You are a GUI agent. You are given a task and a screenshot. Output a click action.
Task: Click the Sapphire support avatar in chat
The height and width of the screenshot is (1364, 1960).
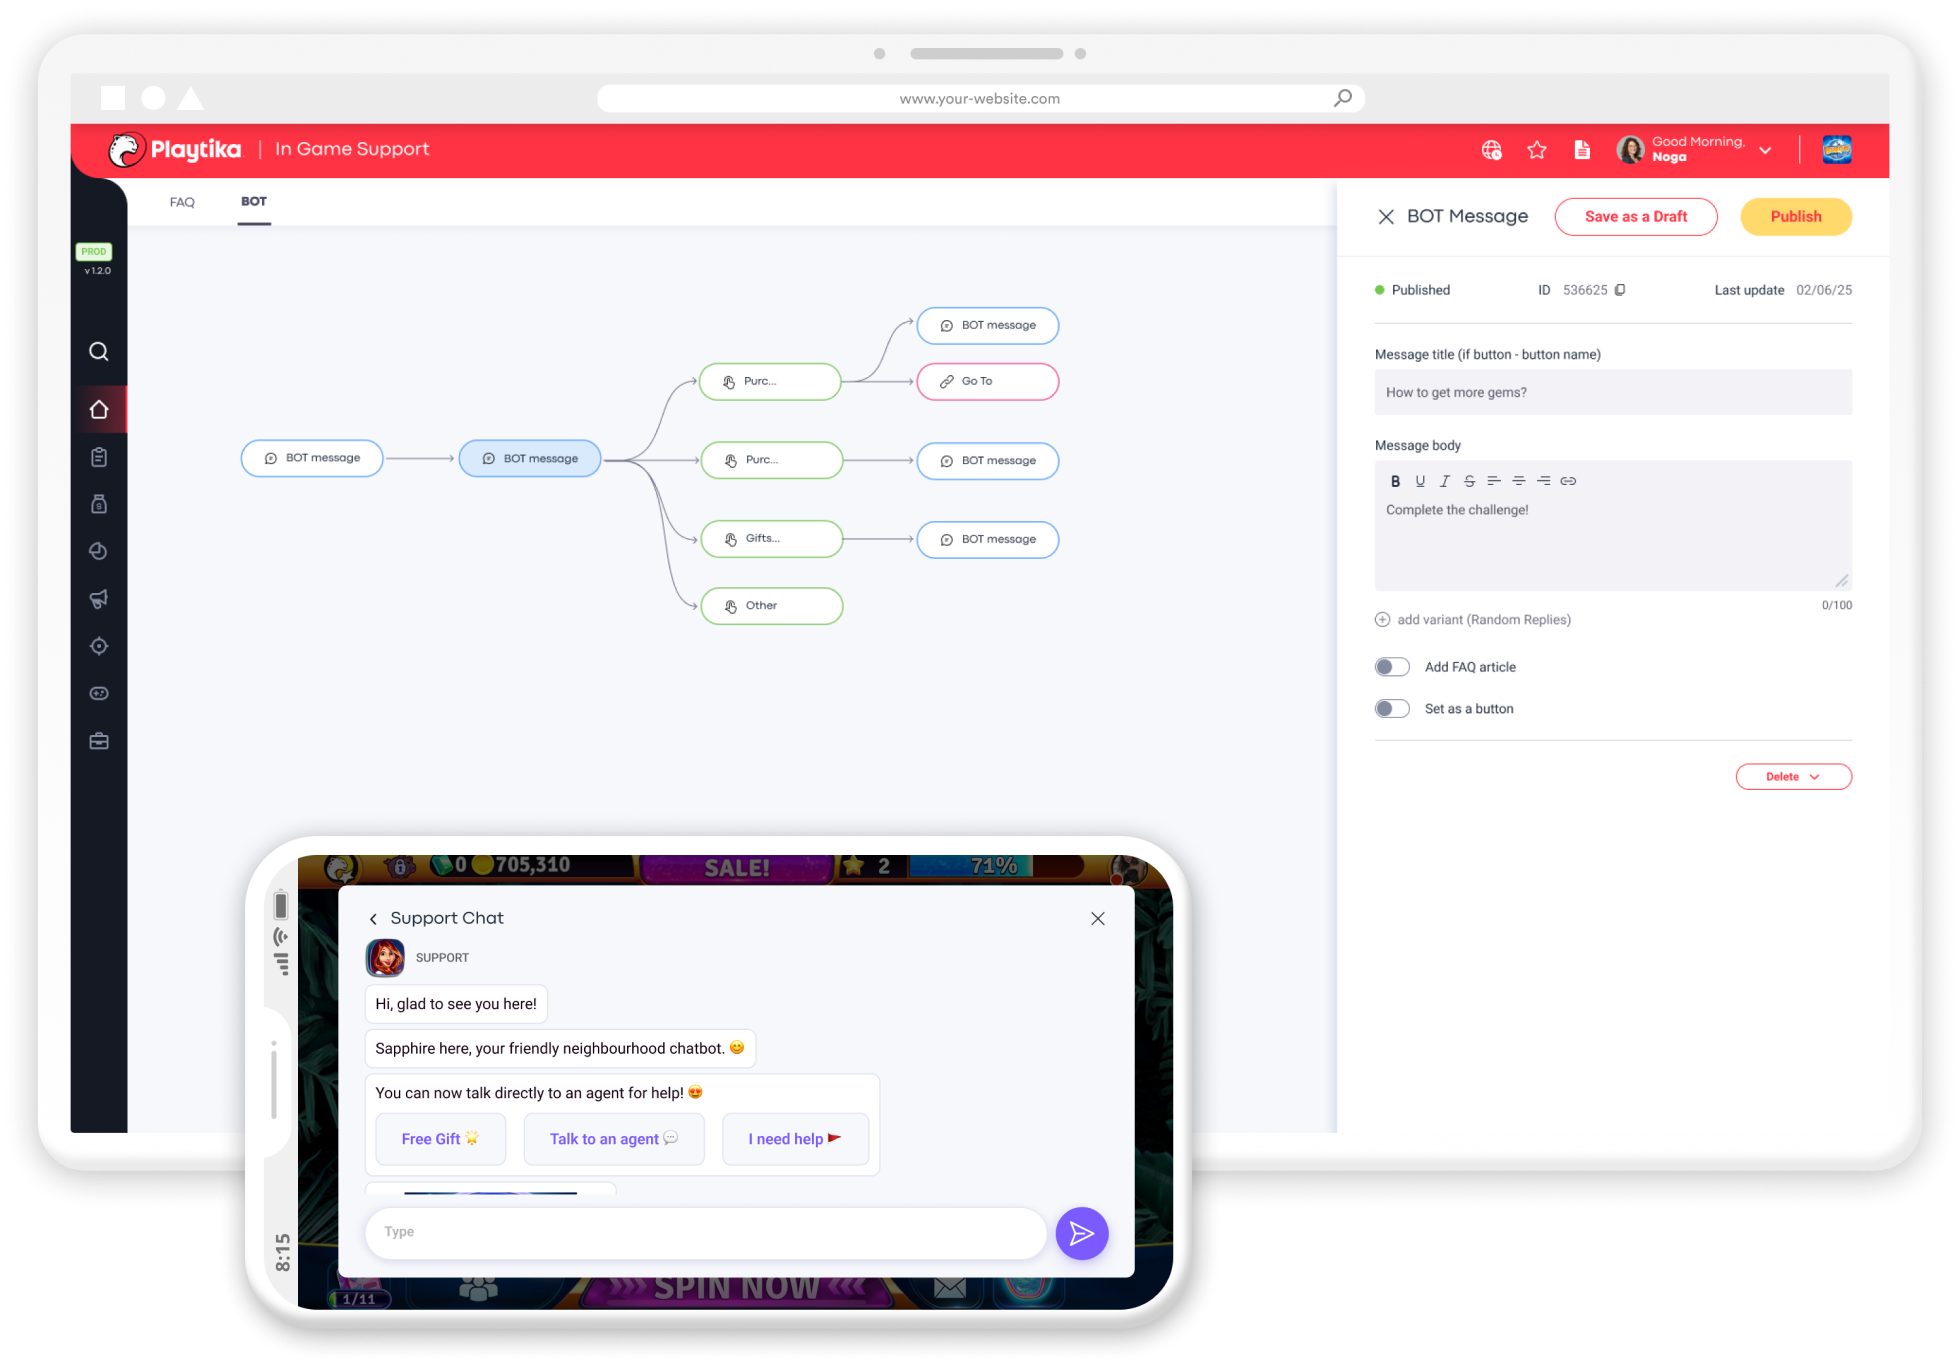385,958
